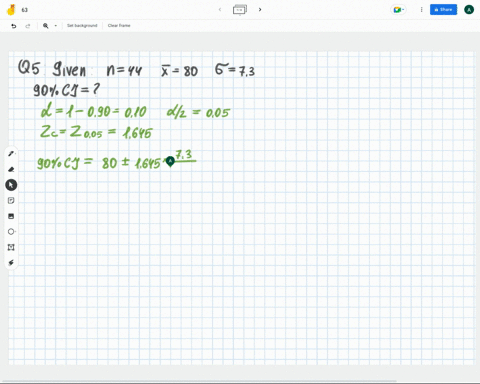This screenshot has height=384, width=480.
Task: Open the more options menu
Action: click(x=421, y=10)
